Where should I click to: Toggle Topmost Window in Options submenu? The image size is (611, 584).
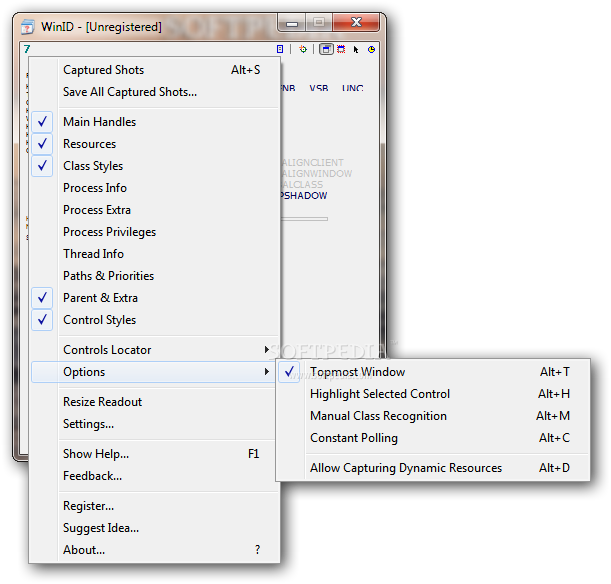point(433,372)
